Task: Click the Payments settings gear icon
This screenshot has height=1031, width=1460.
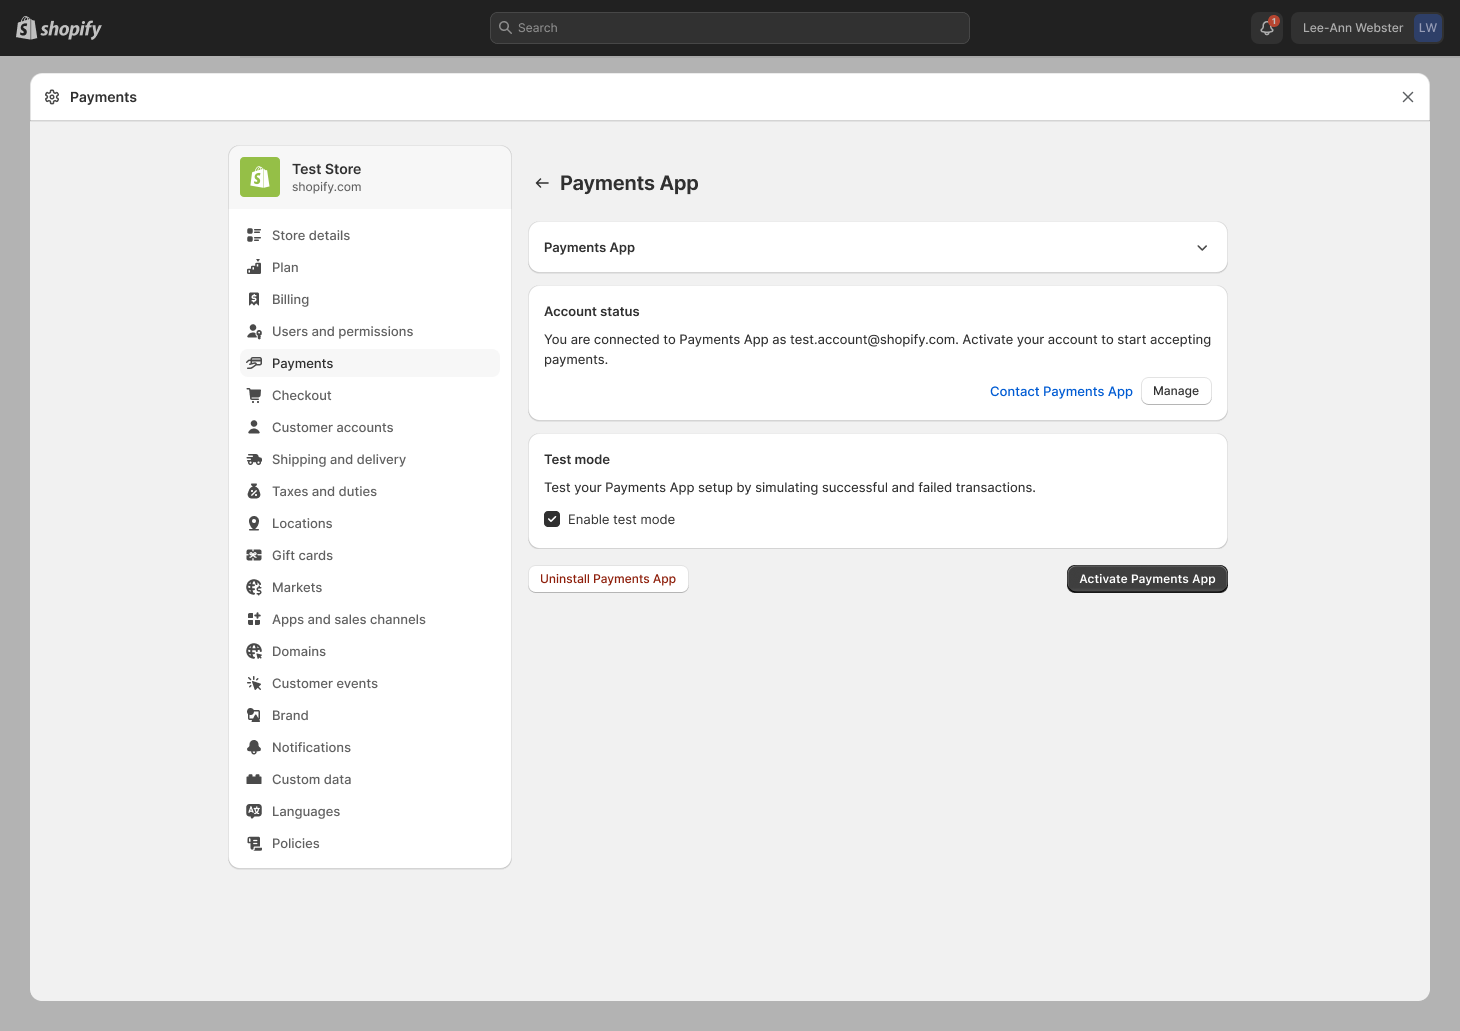Action: pos(52,97)
